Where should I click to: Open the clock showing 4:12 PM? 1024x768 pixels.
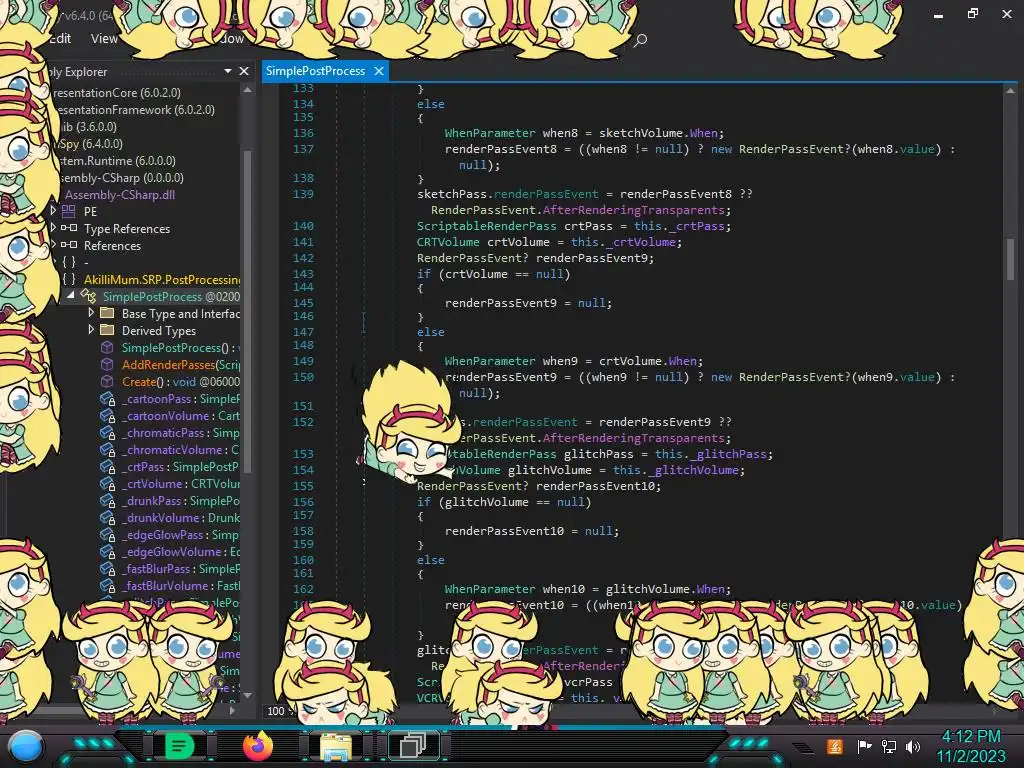(x=971, y=737)
